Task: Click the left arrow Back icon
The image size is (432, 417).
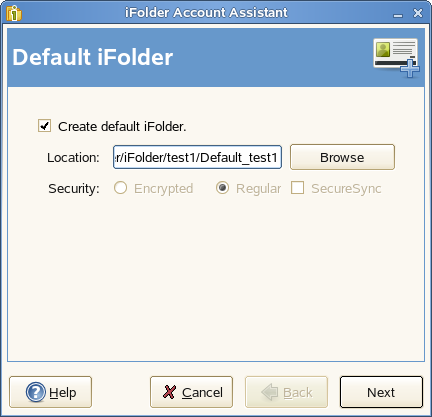Action: click(x=270, y=392)
